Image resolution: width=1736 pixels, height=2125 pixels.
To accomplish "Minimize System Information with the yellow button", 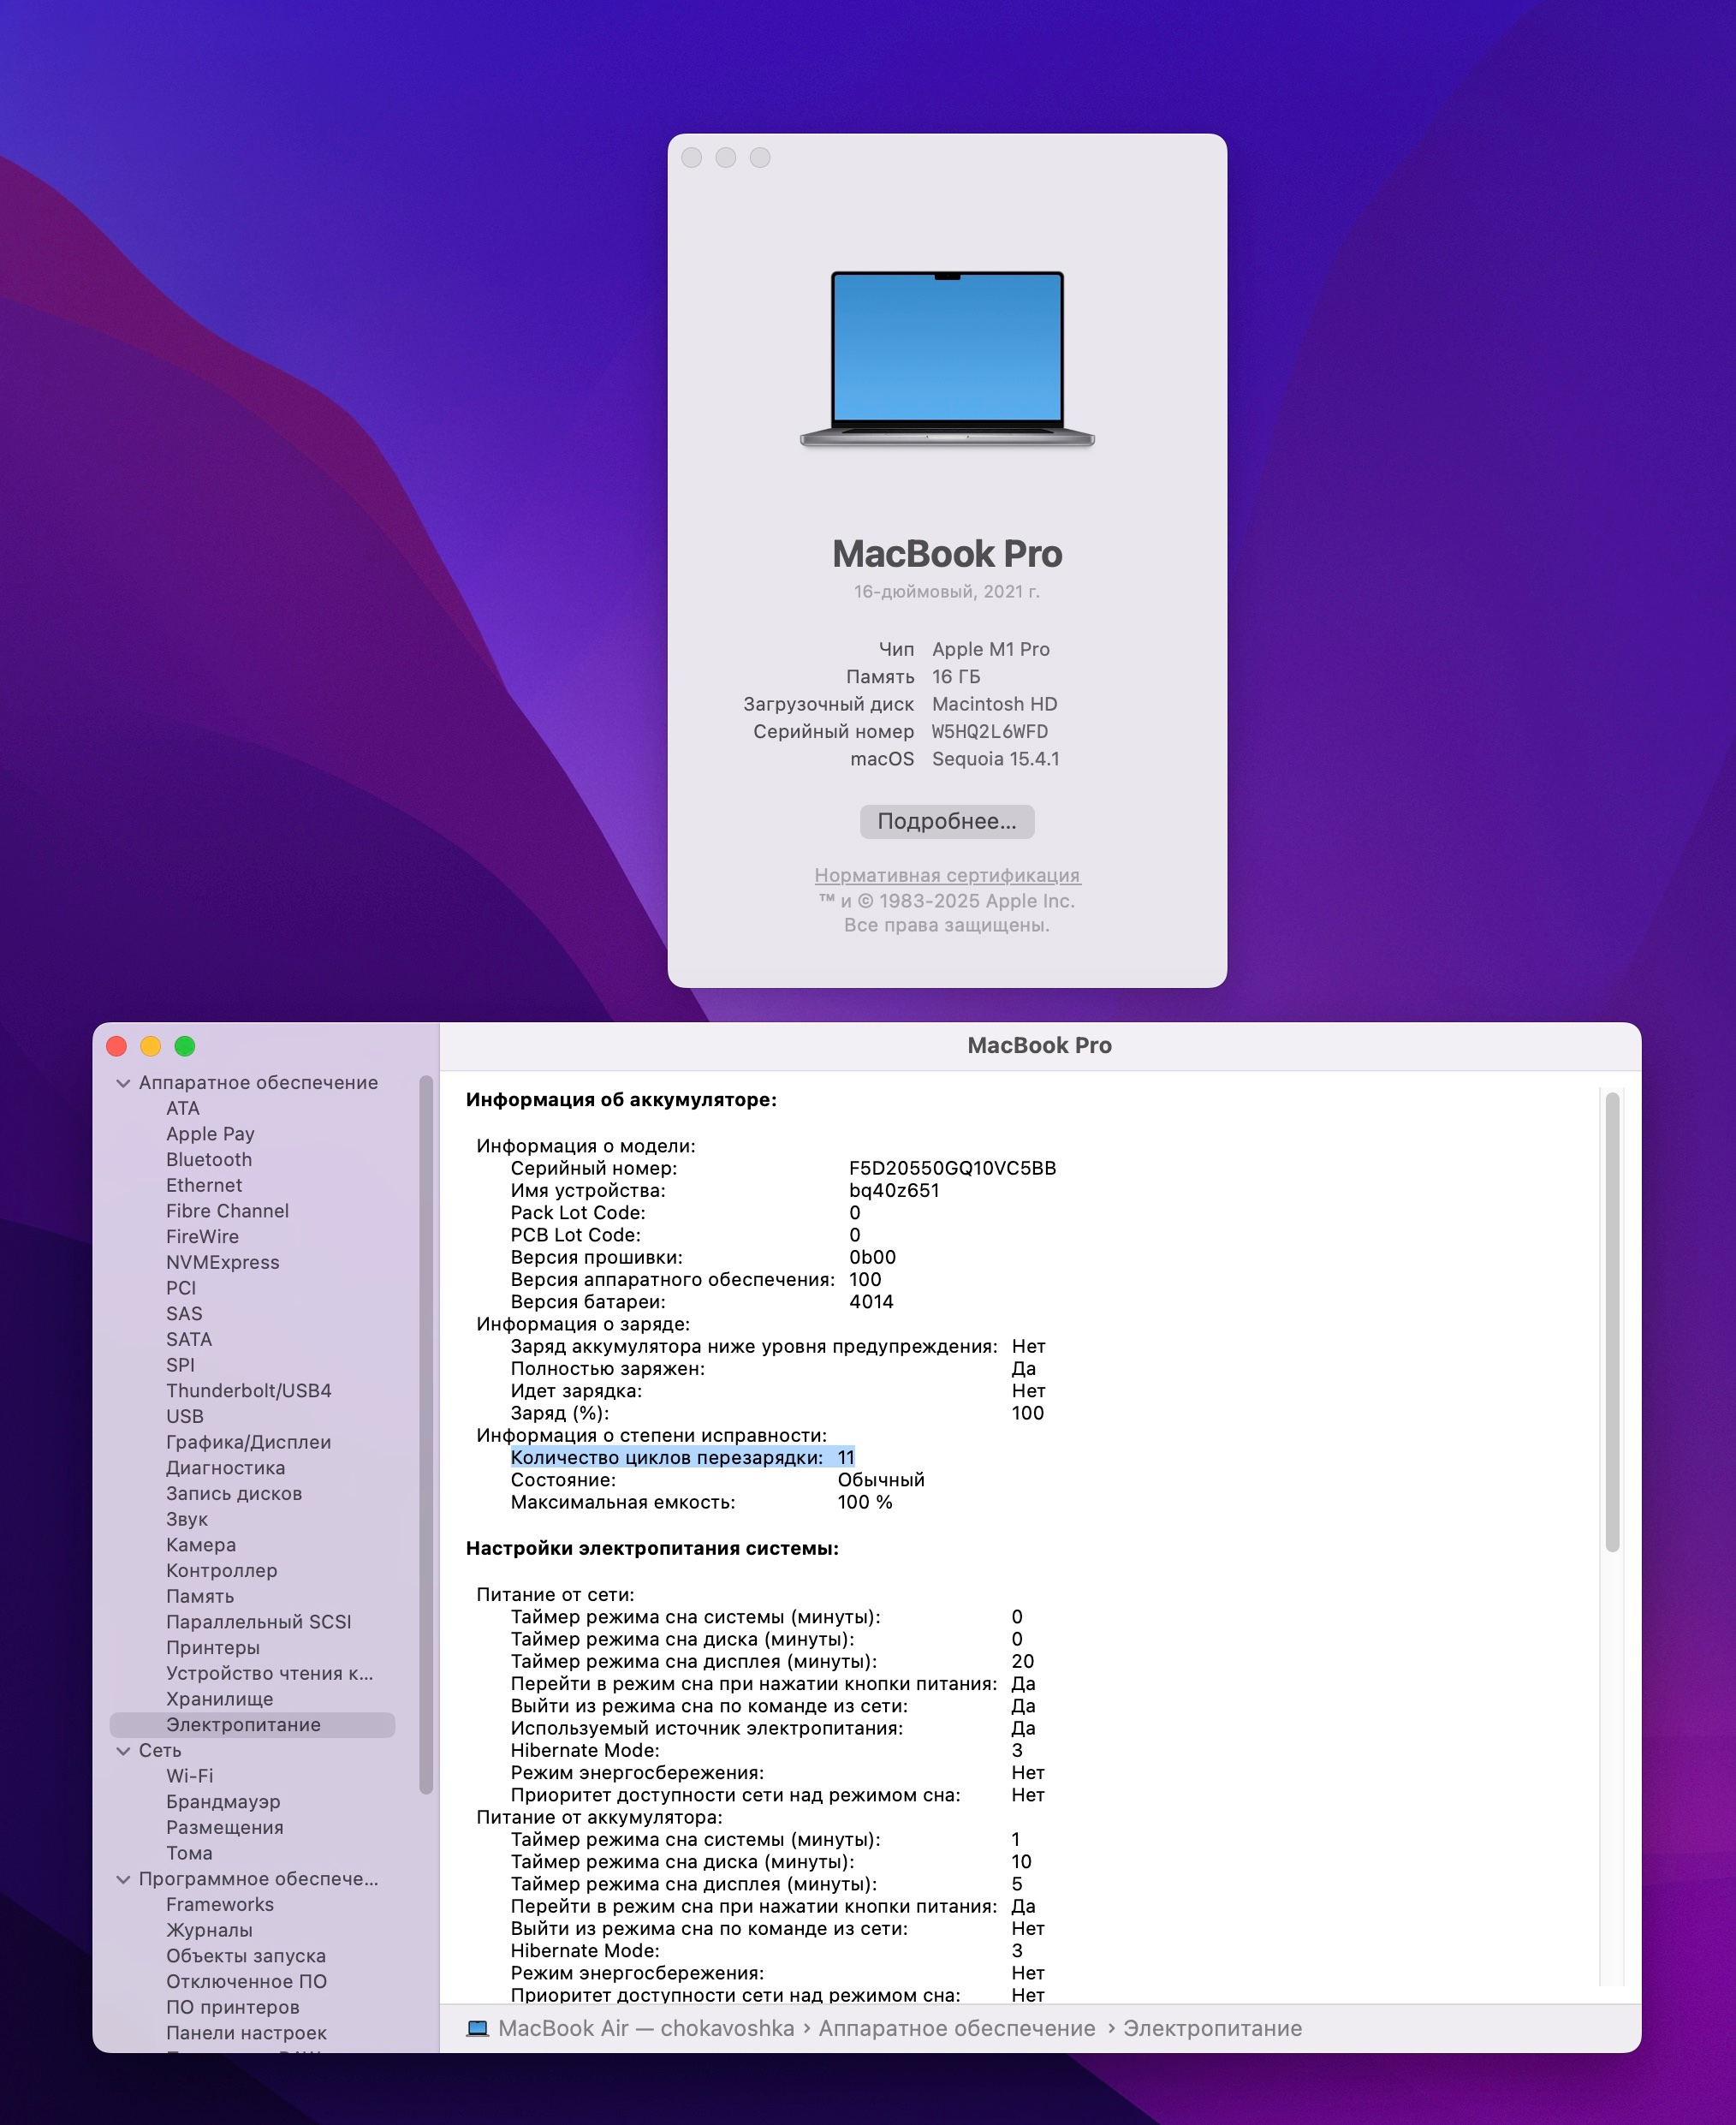I will click(x=150, y=1046).
